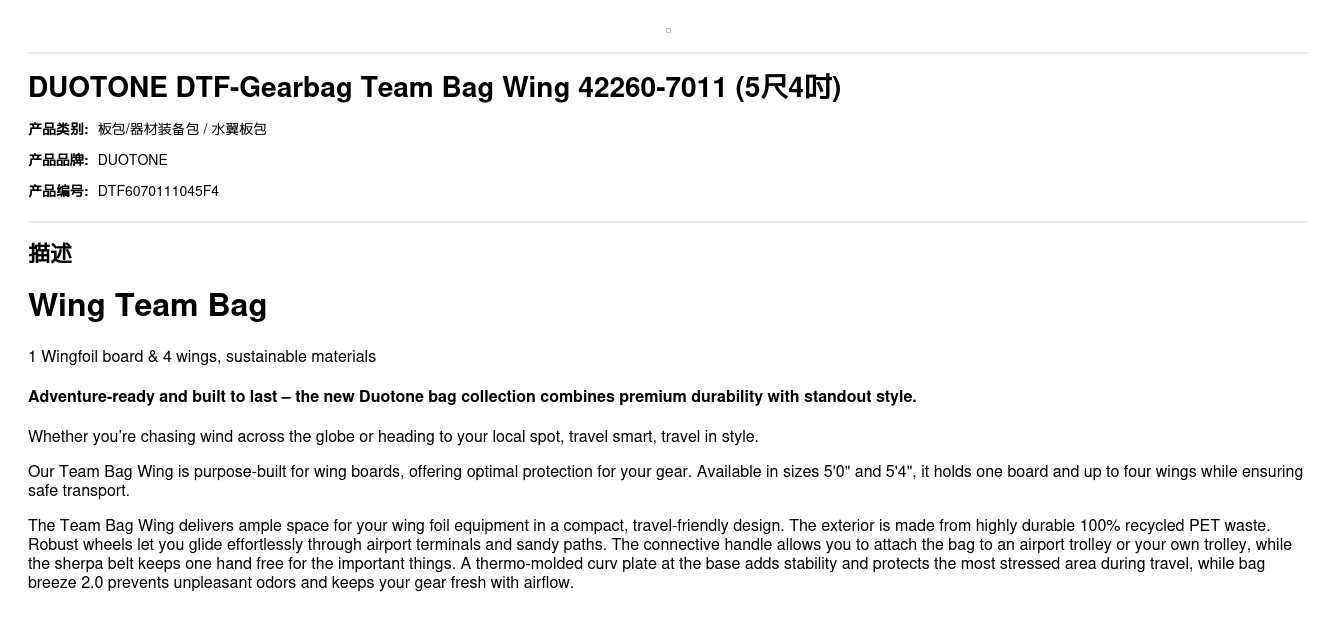Viewport: 1328px width, 638px height.
Task: Click the 产品编号 label
Action: pyautogui.click(x=58, y=191)
